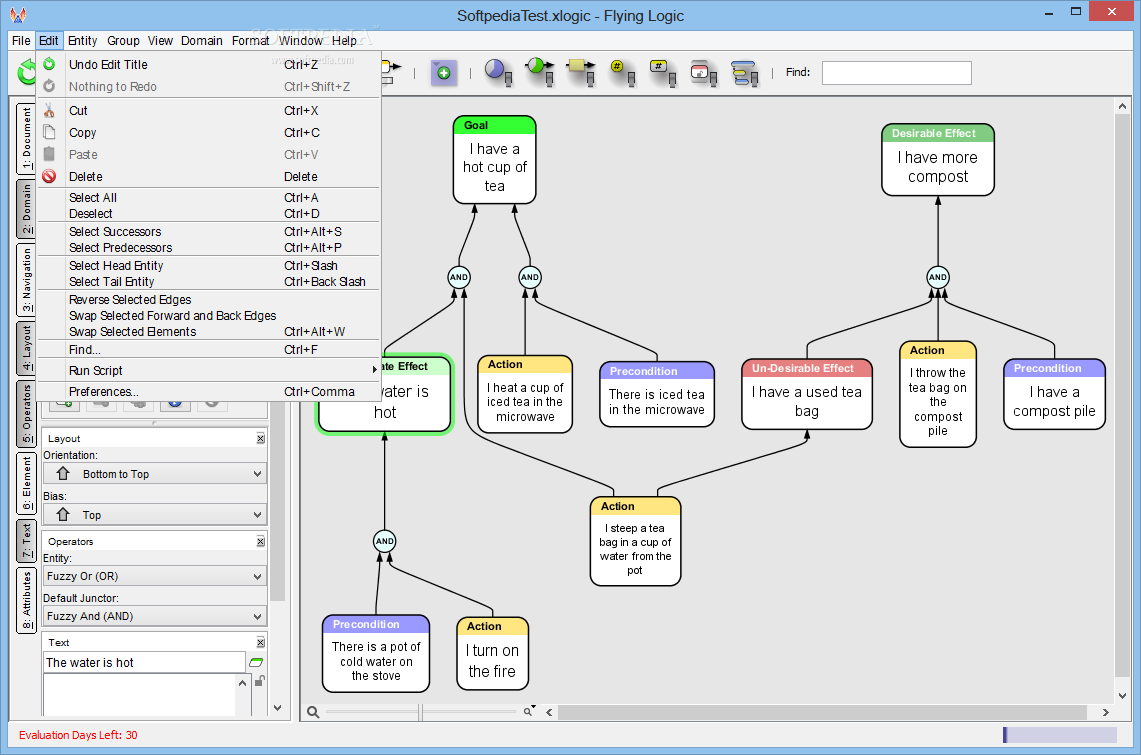Choose Swap Selected Elements menu item
1141x755 pixels.
tap(210, 332)
